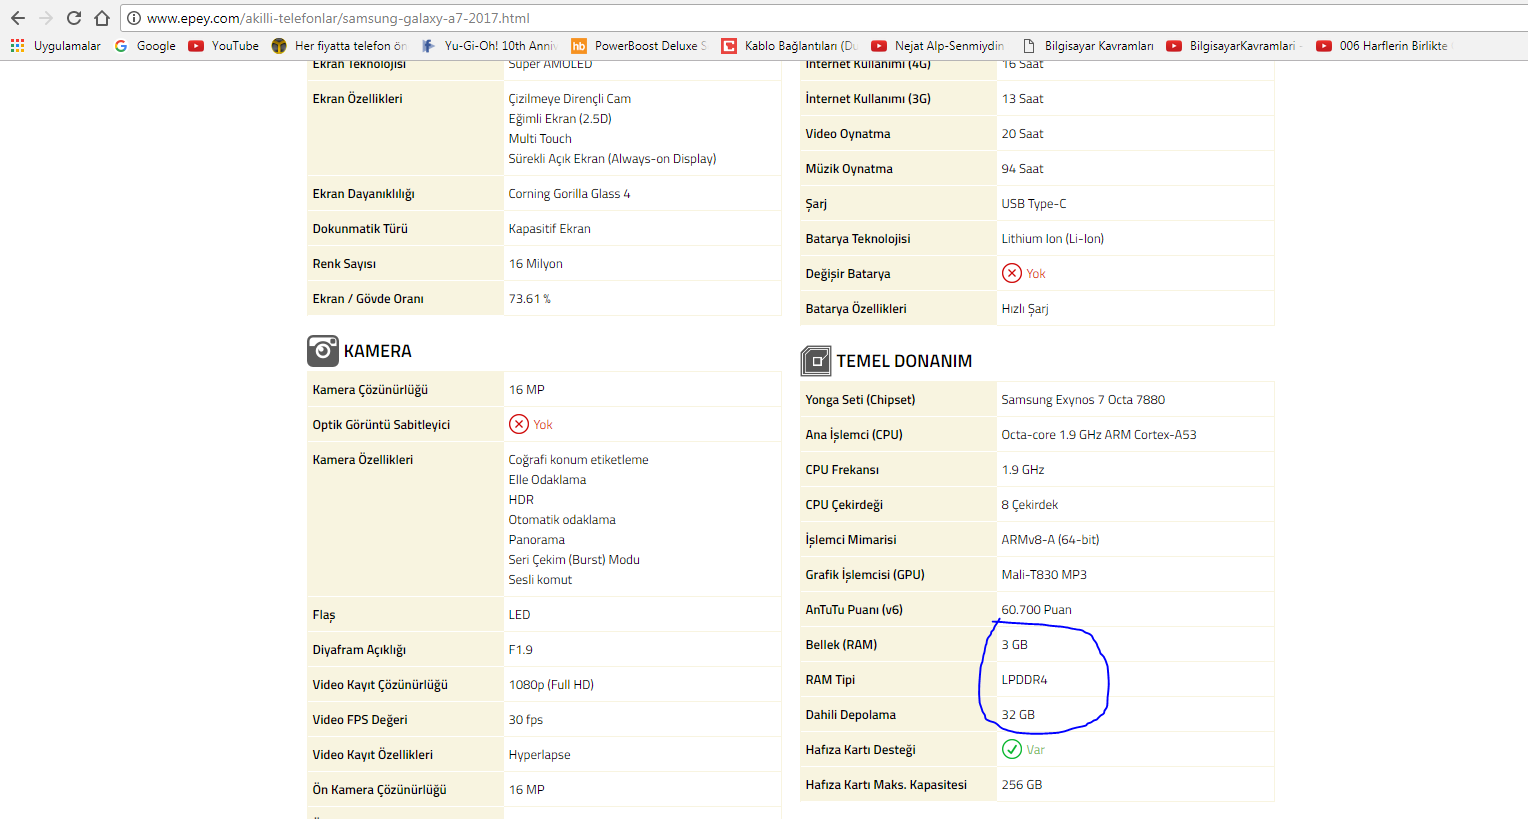Click the '20 Saat' video playback value

pos(1023,134)
